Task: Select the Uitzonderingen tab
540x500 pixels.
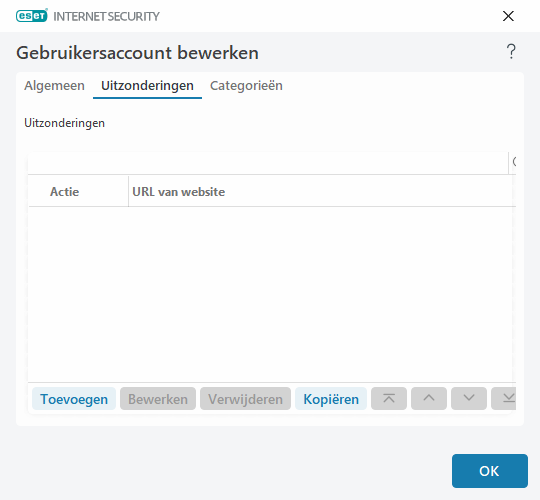Action: (147, 86)
